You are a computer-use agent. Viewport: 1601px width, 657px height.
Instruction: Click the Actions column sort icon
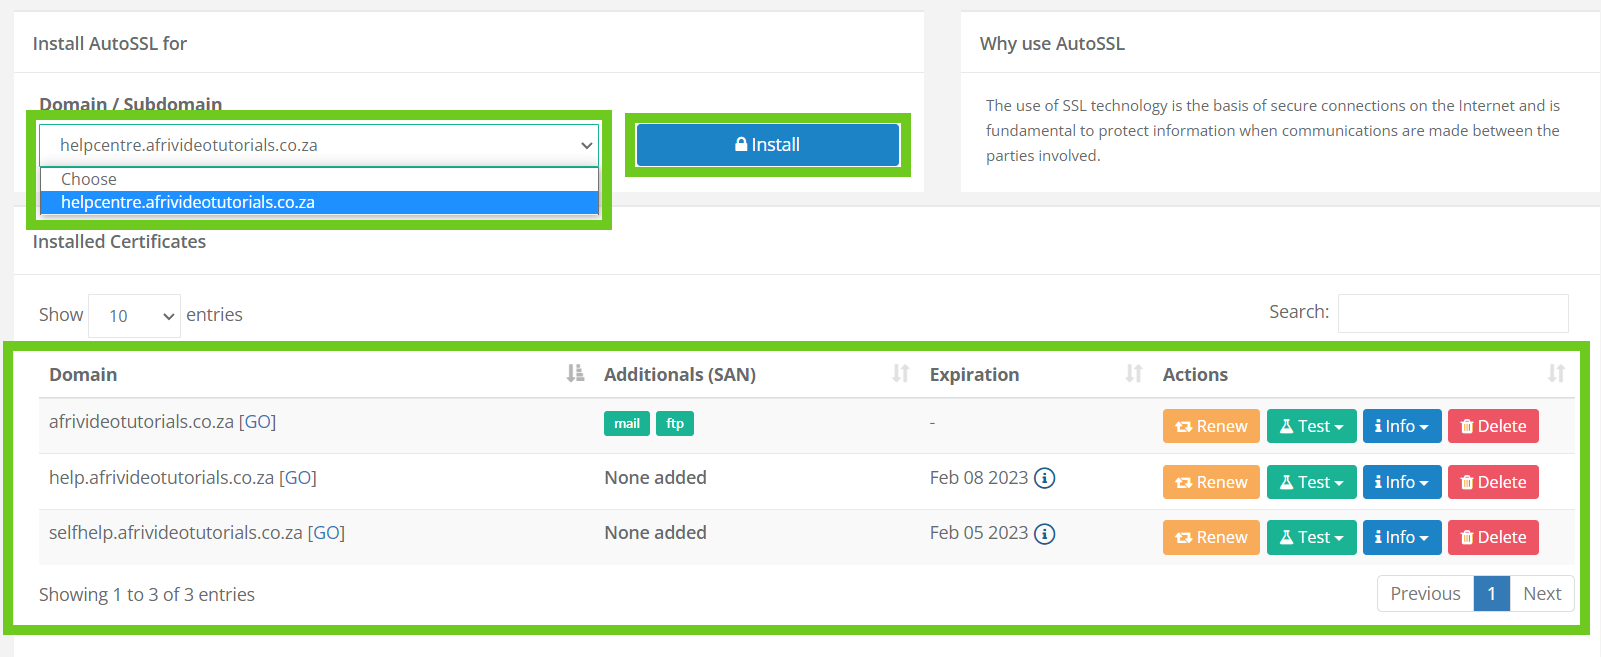(1556, 374)
